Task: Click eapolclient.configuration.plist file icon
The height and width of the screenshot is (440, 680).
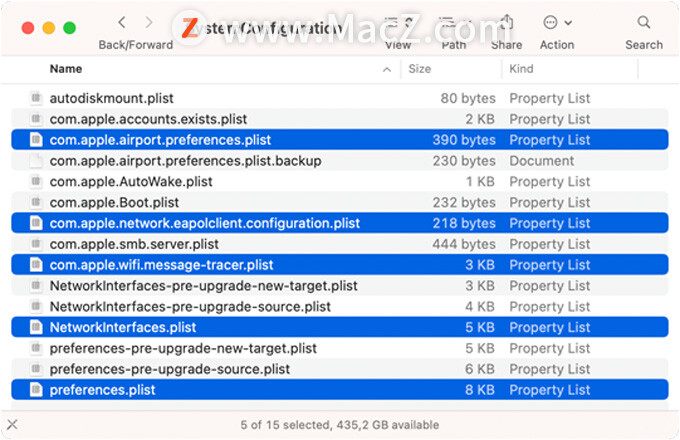Action: coord(36,223)
